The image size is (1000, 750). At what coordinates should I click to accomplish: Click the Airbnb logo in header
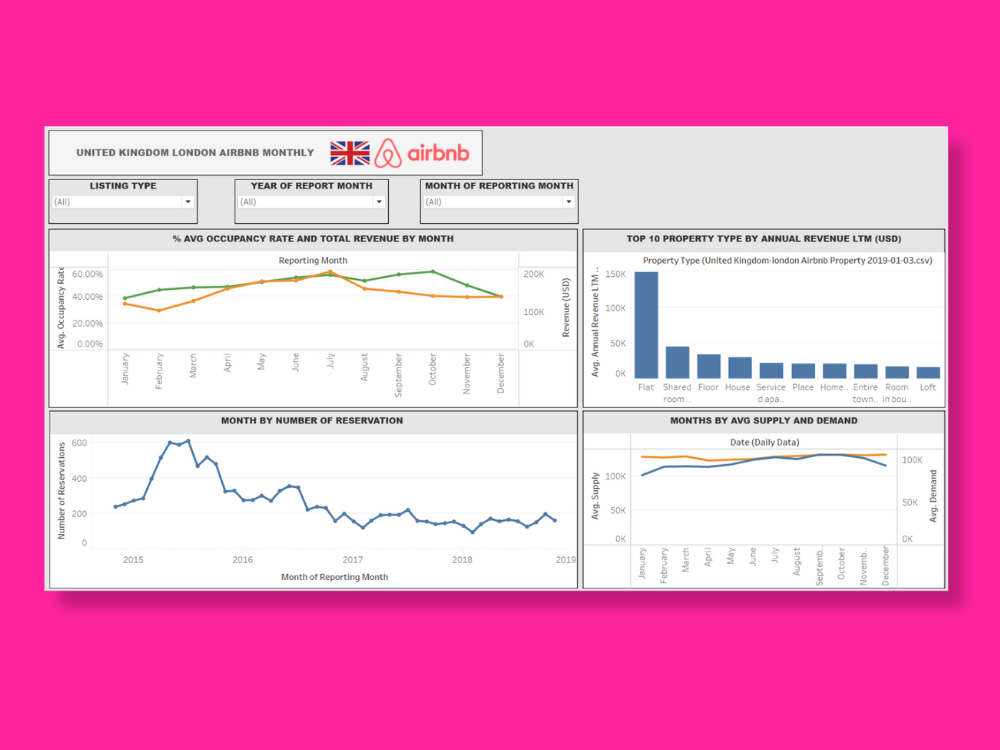click(422, 153)
